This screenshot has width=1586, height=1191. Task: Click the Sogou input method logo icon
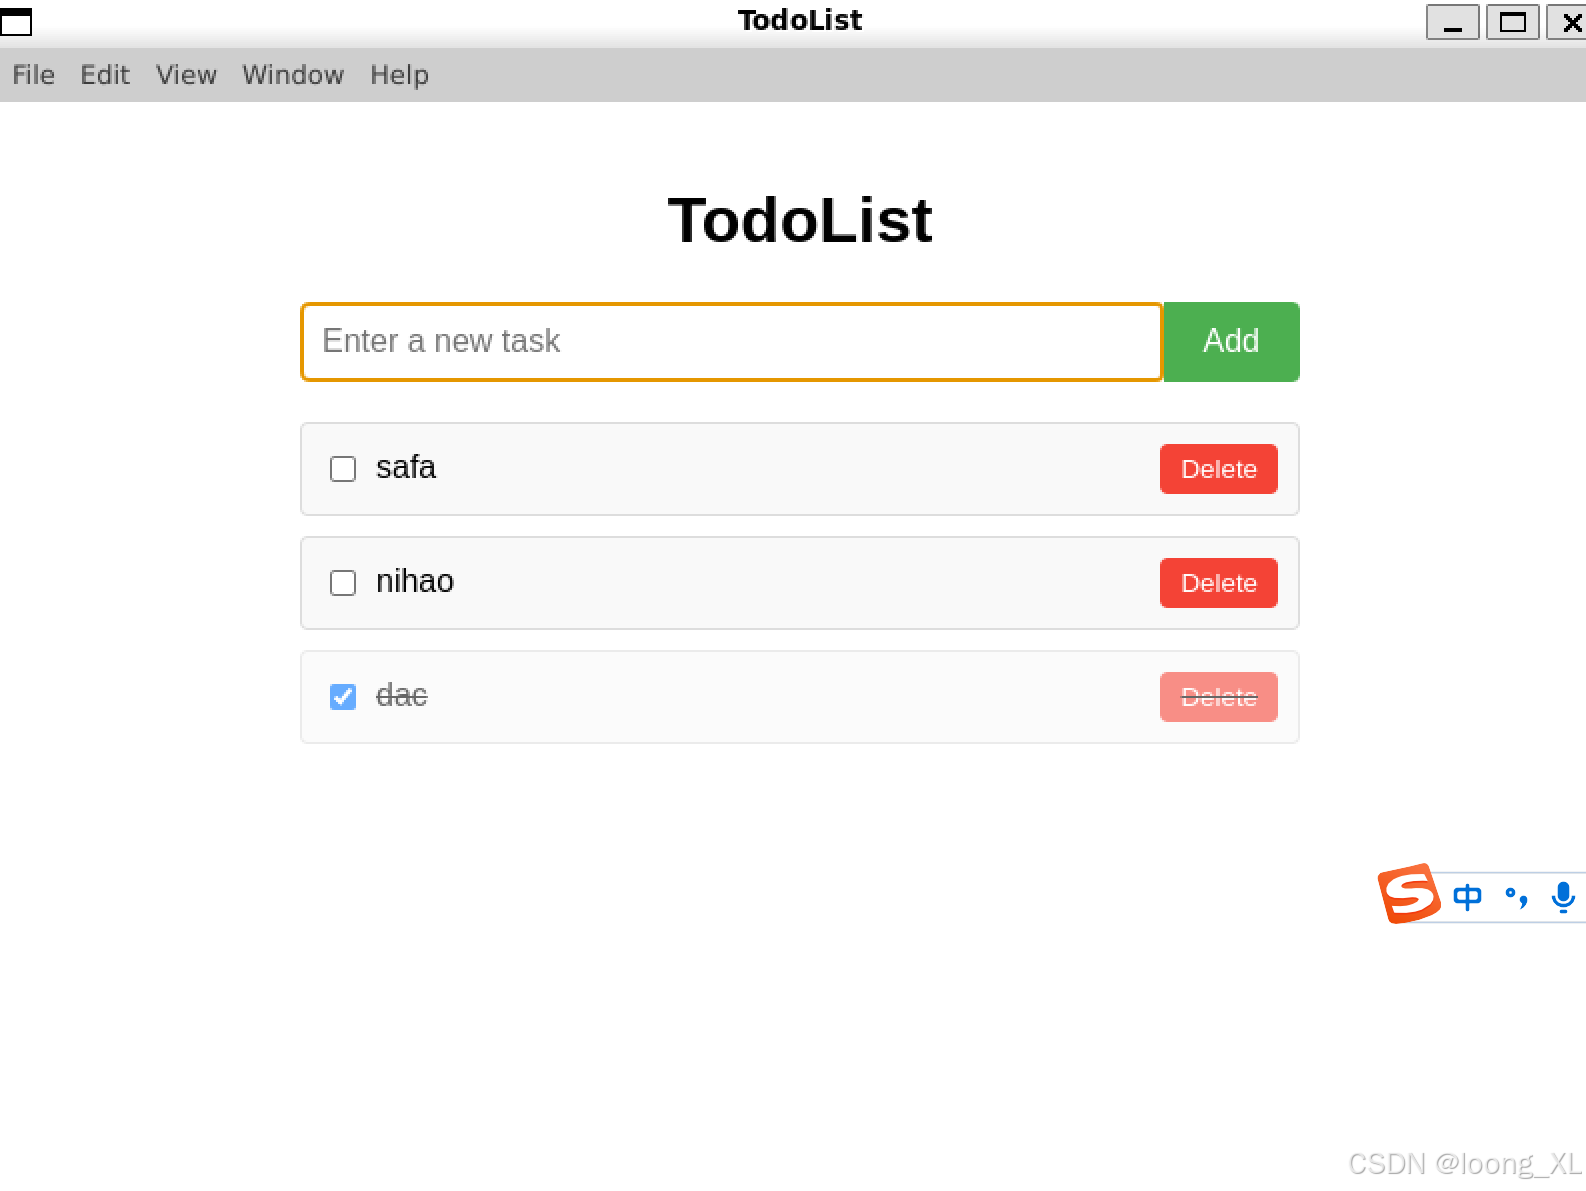click(1408, 893)
